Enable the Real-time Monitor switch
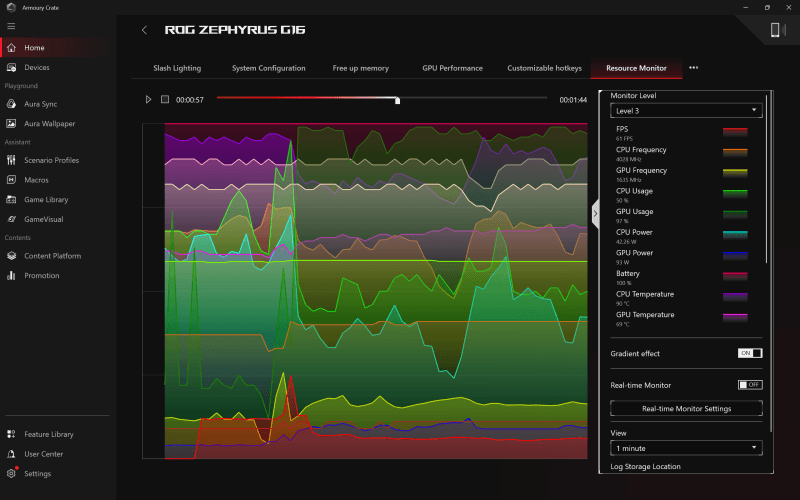 750,385
